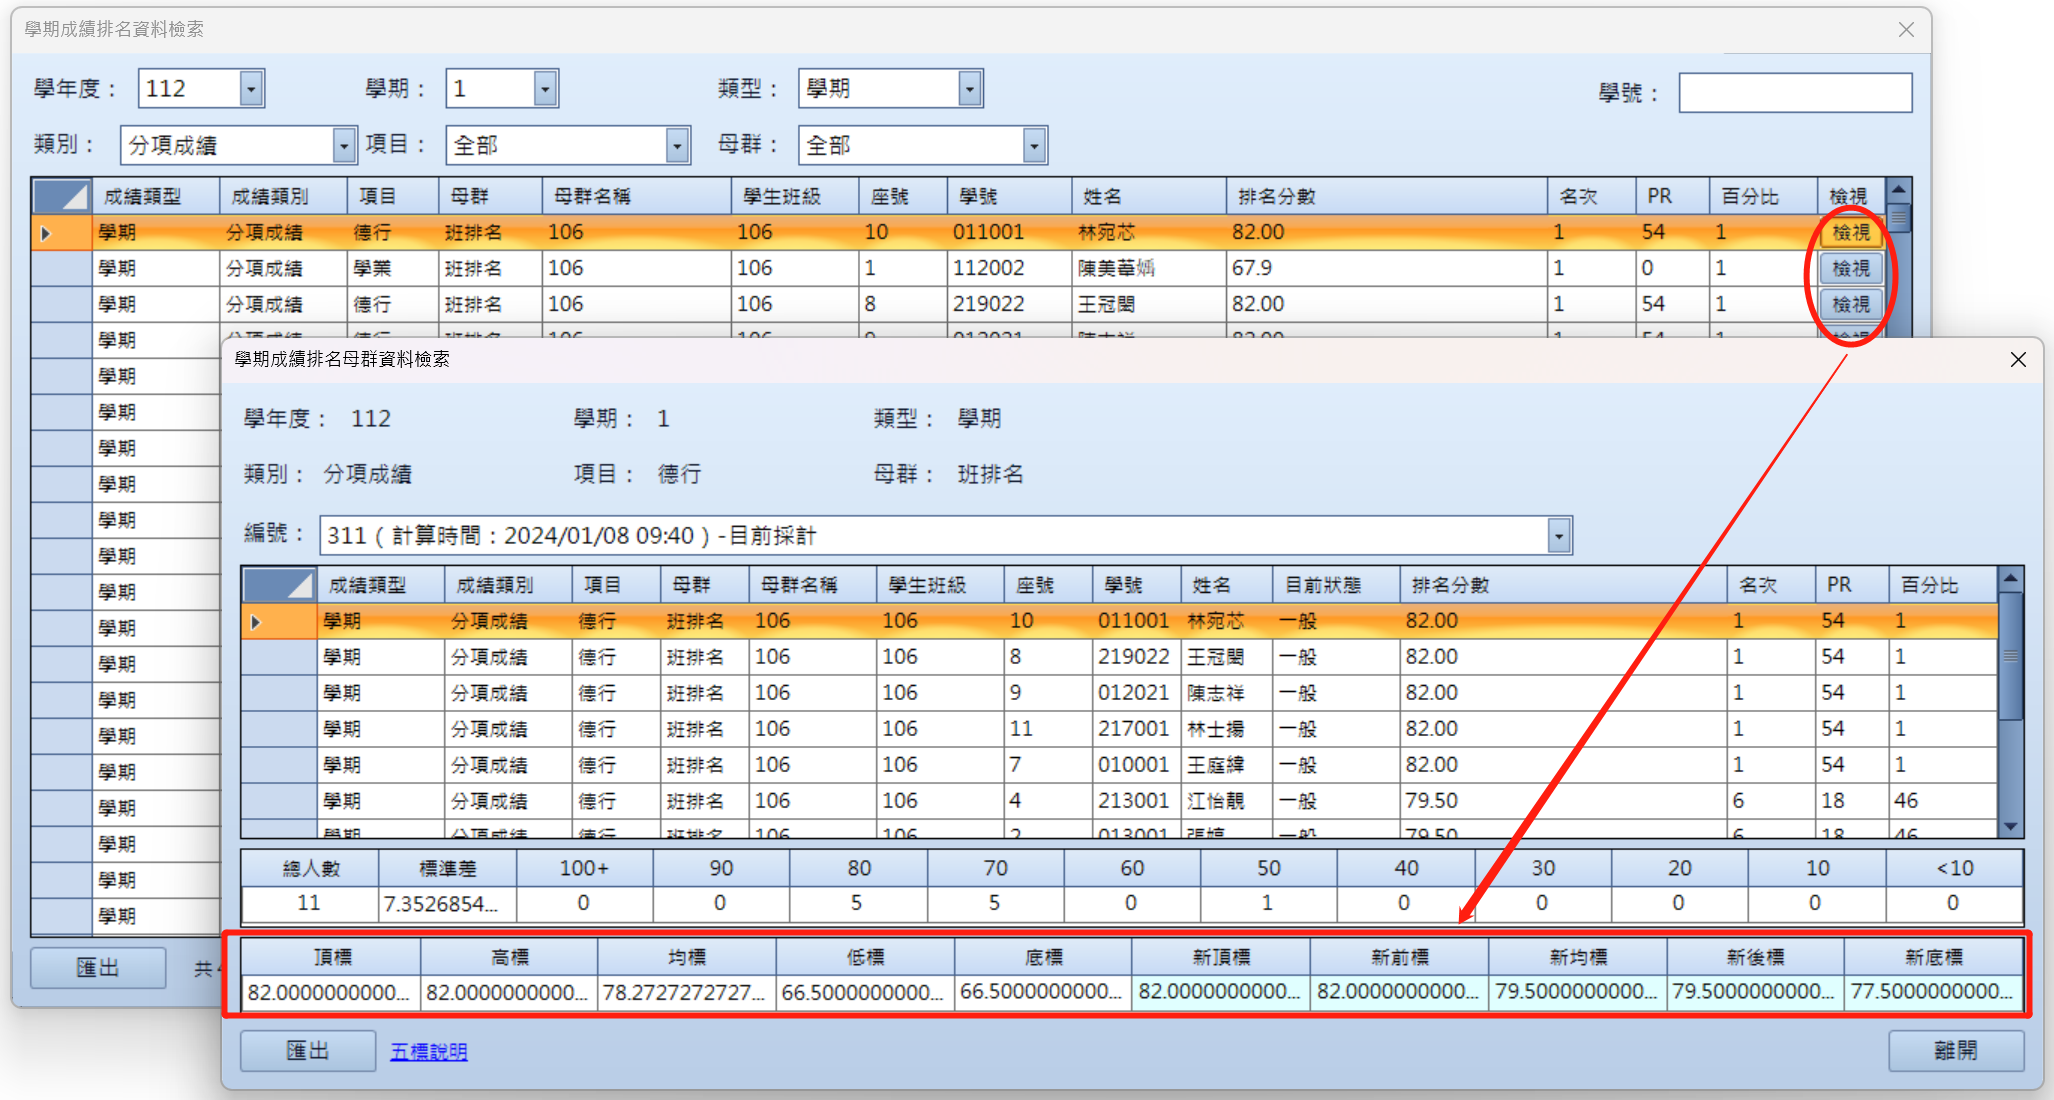Screen dimensions: 2054x1100
Task: Open the 五標說明 link
Action: tap(428, 1051)
